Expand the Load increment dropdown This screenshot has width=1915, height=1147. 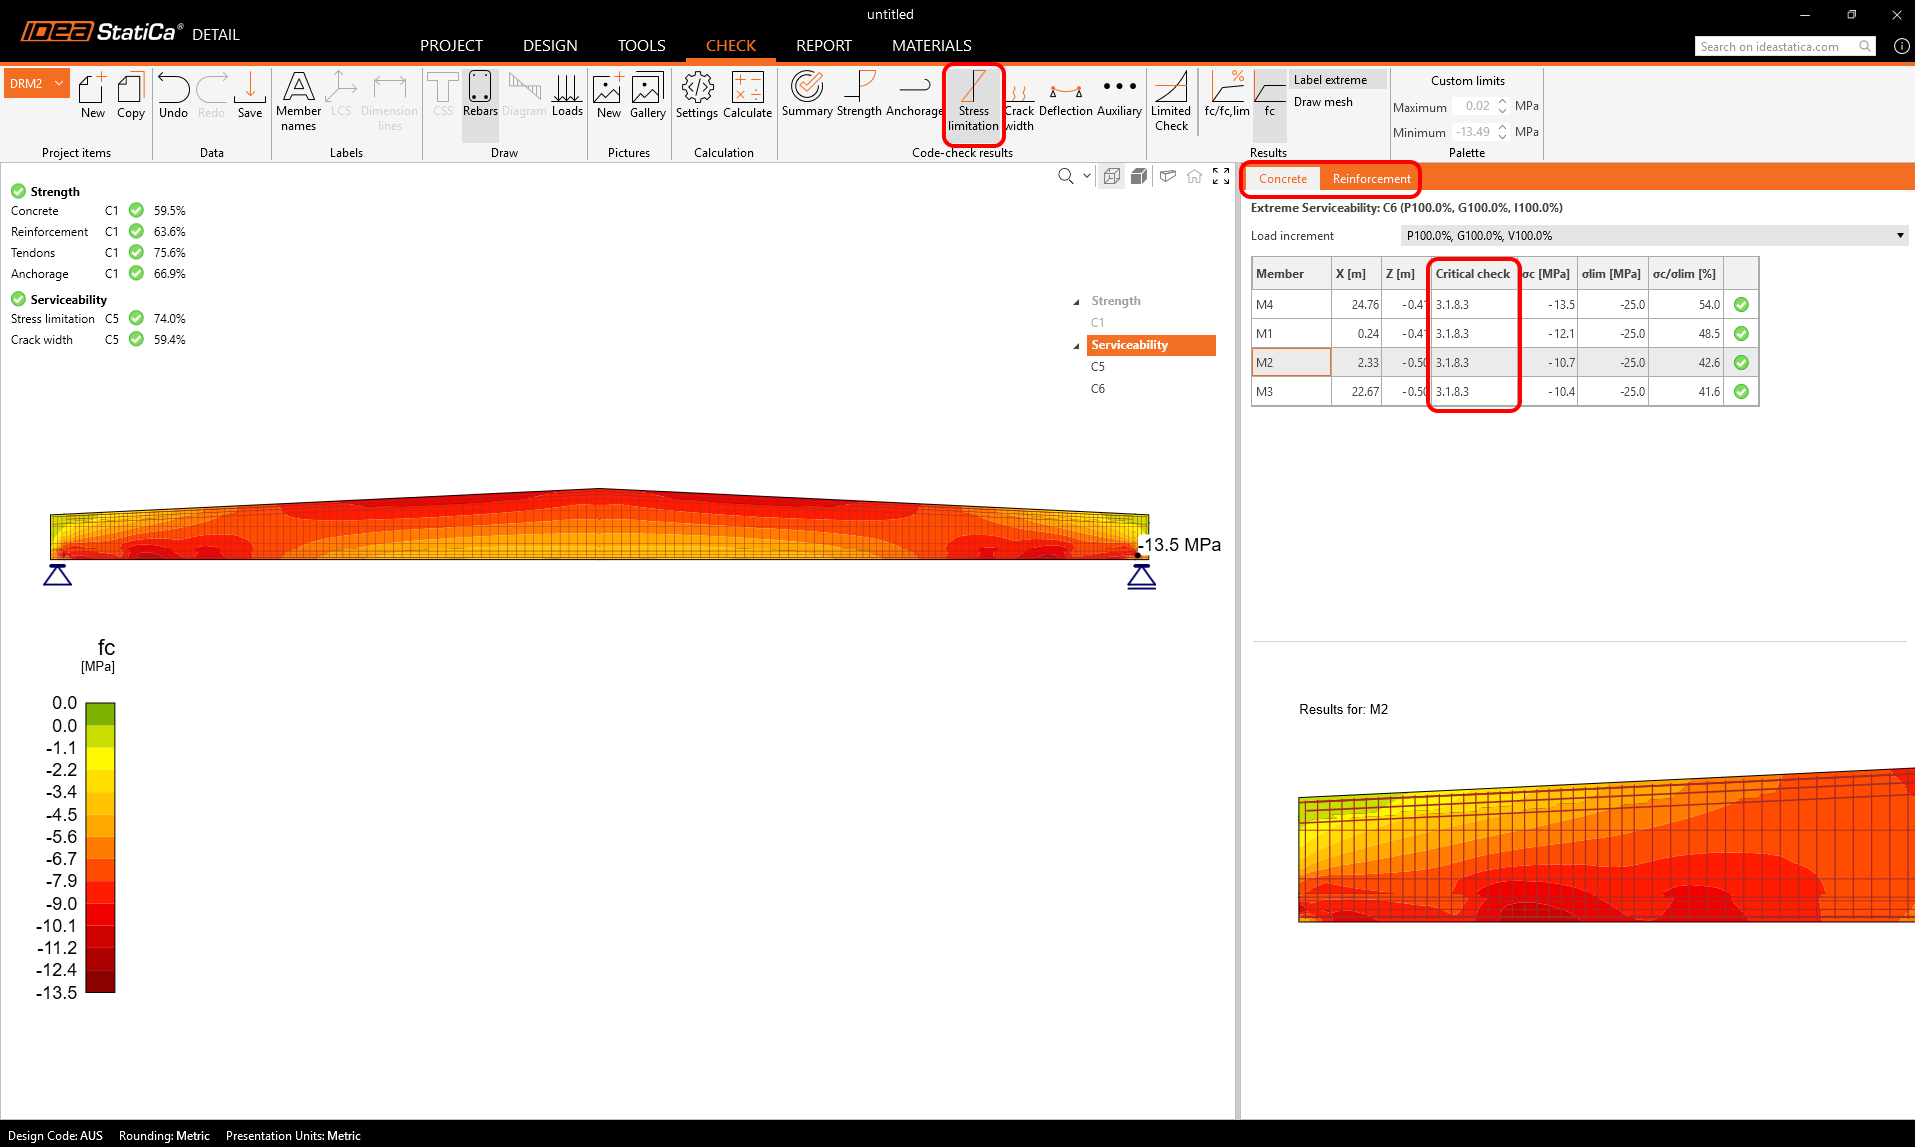click(x=1899, y=236)
